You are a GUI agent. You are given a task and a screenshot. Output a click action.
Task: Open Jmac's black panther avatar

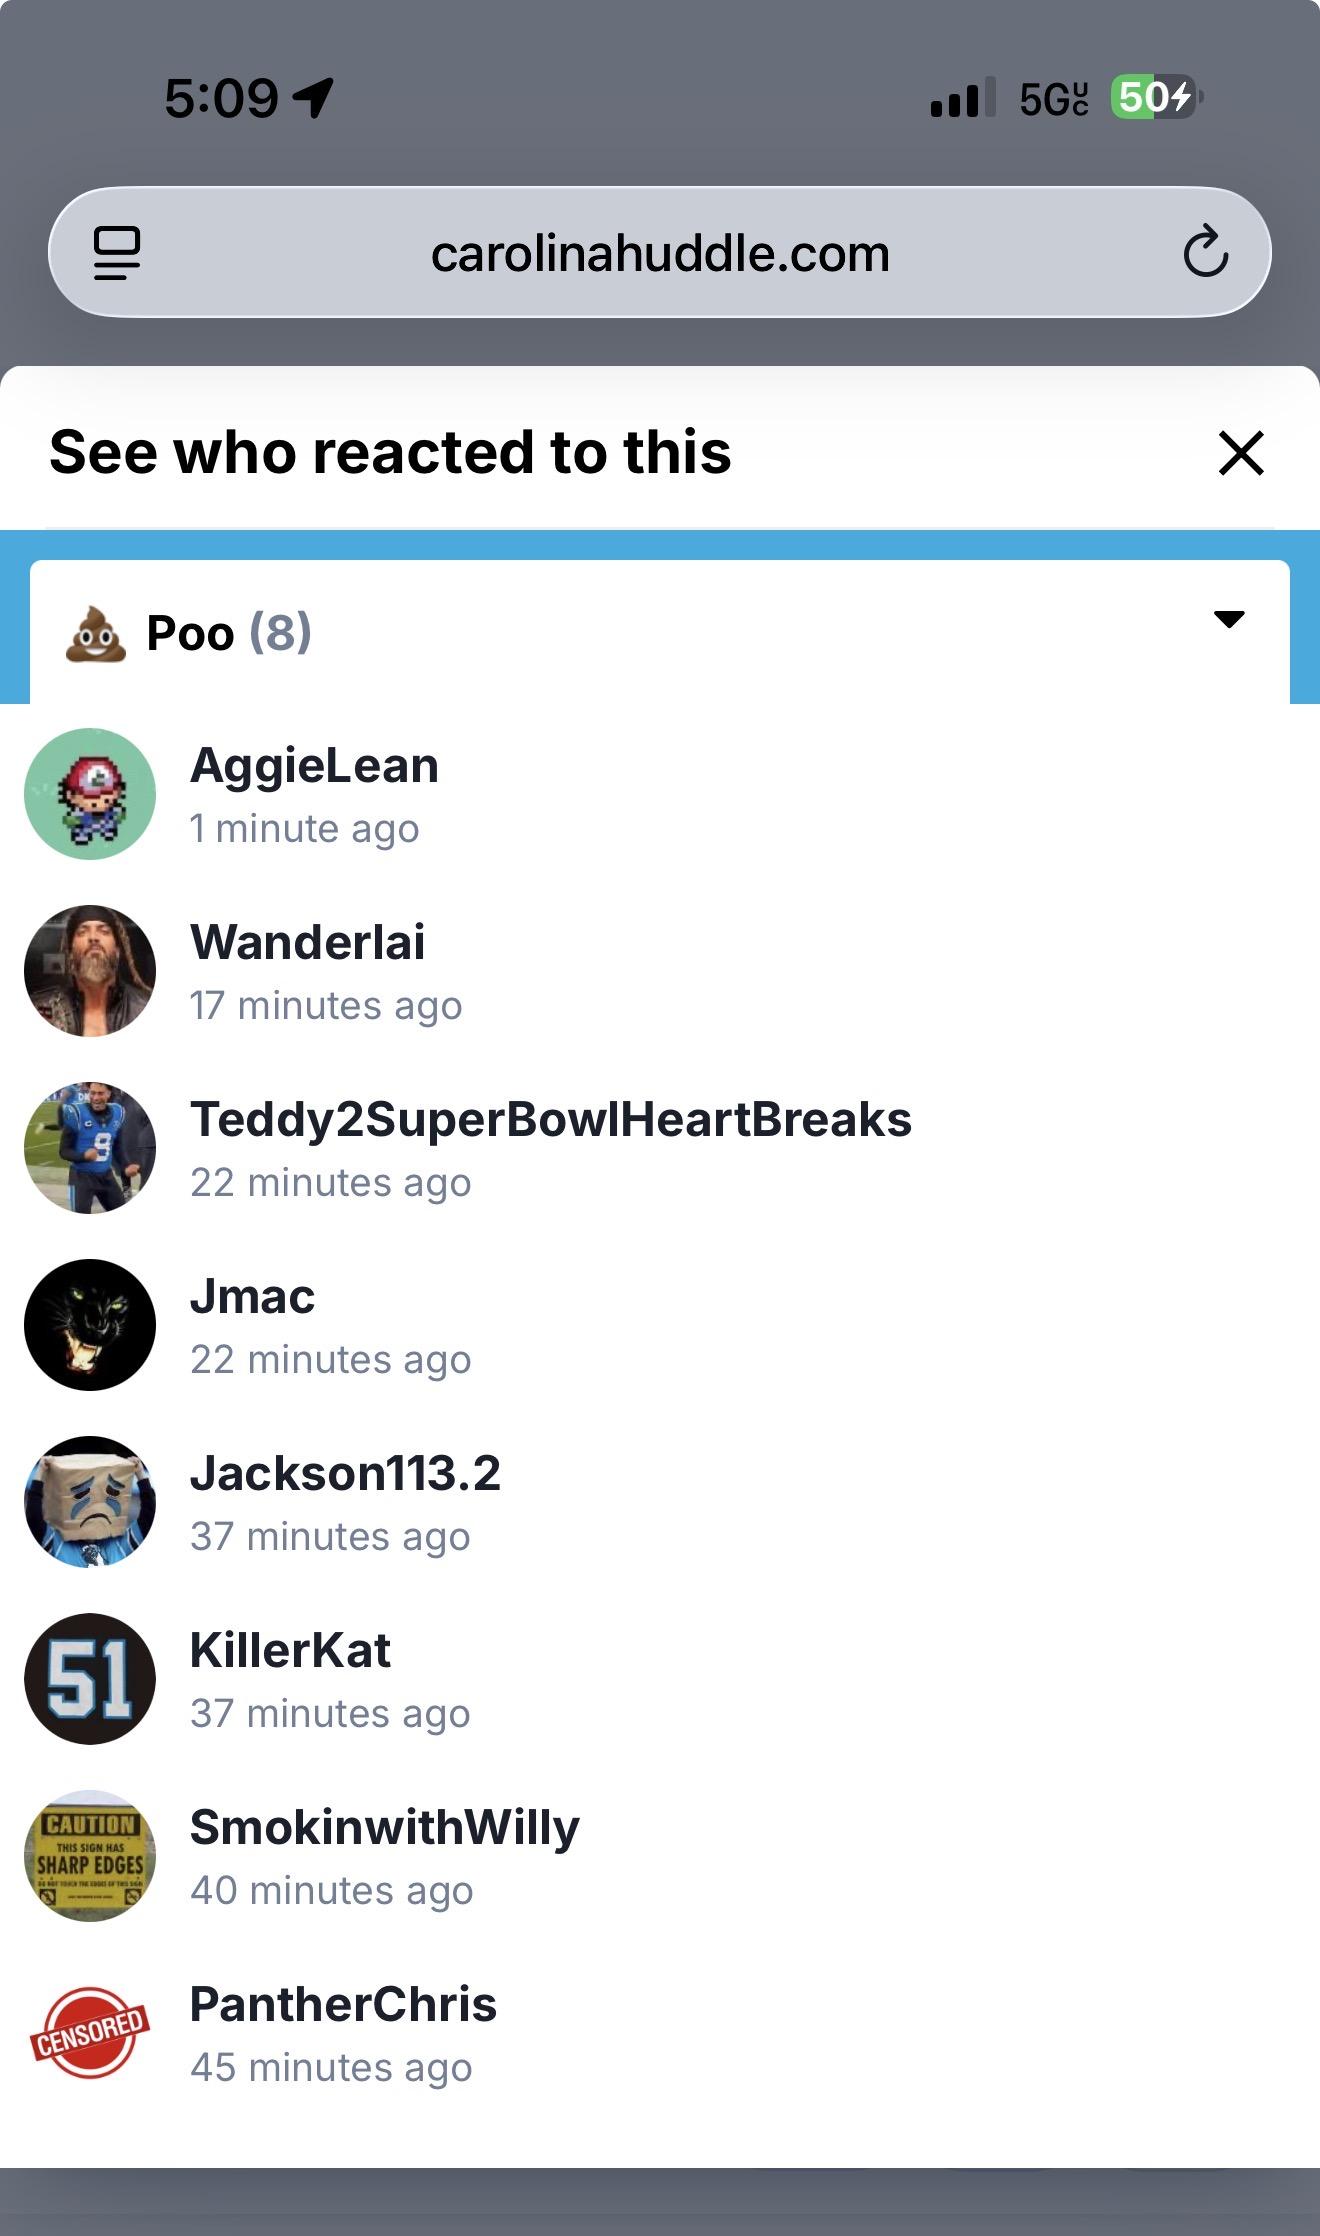pyautogui.click(x=90, y=1325)
